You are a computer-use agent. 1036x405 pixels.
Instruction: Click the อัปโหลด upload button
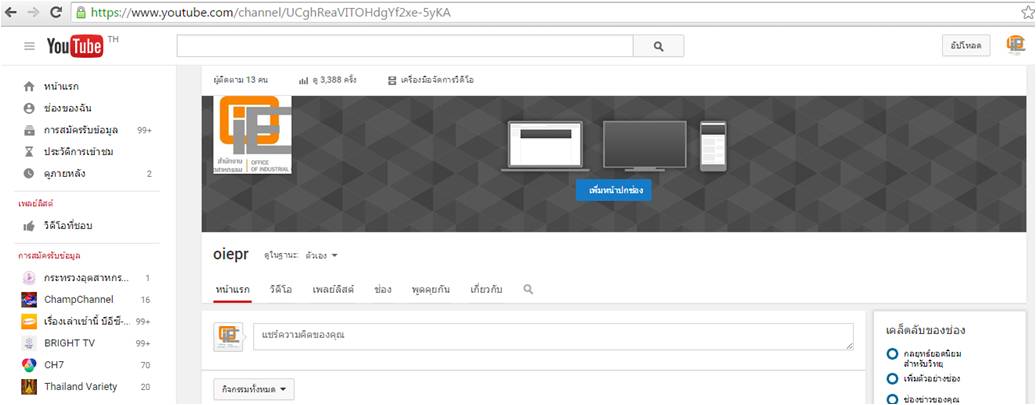[x=966, y=46]
